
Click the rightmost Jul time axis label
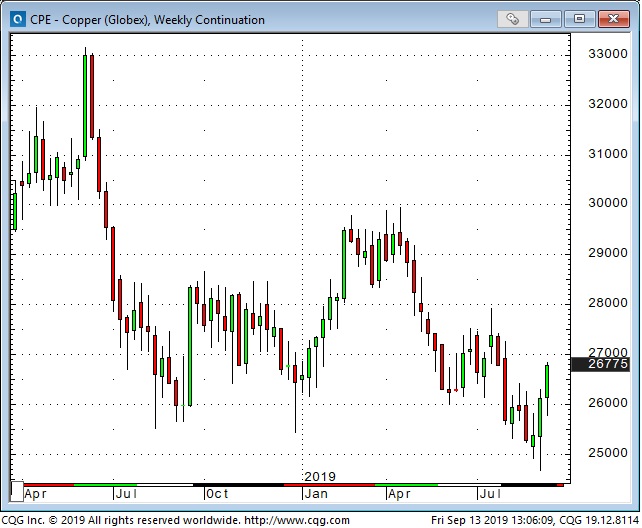click(490, 494)
